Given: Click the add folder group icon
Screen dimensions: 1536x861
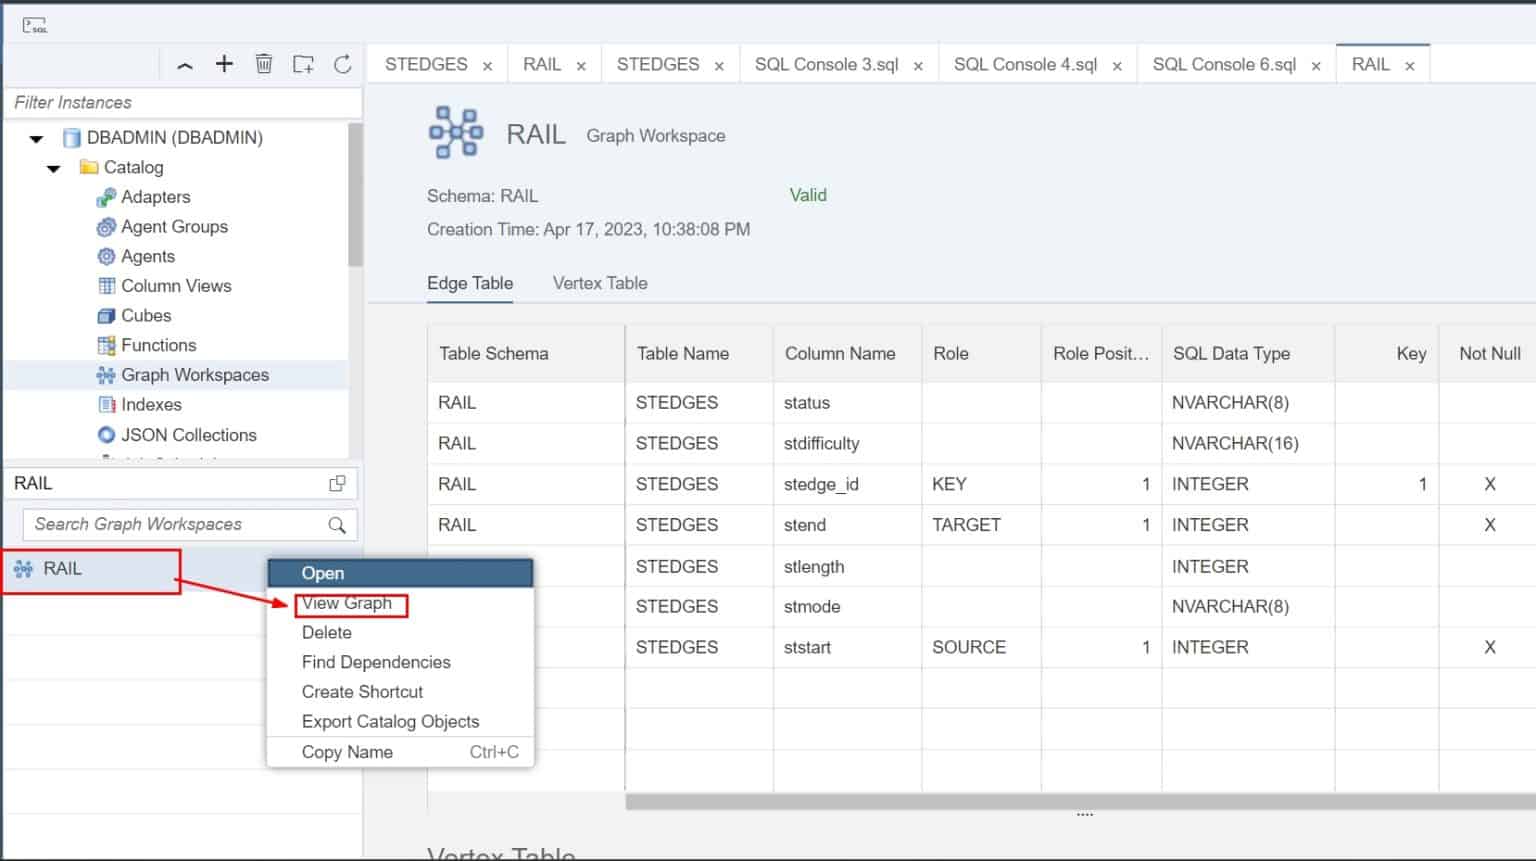Looking at the screenshot, I should [x=303, y=64].
